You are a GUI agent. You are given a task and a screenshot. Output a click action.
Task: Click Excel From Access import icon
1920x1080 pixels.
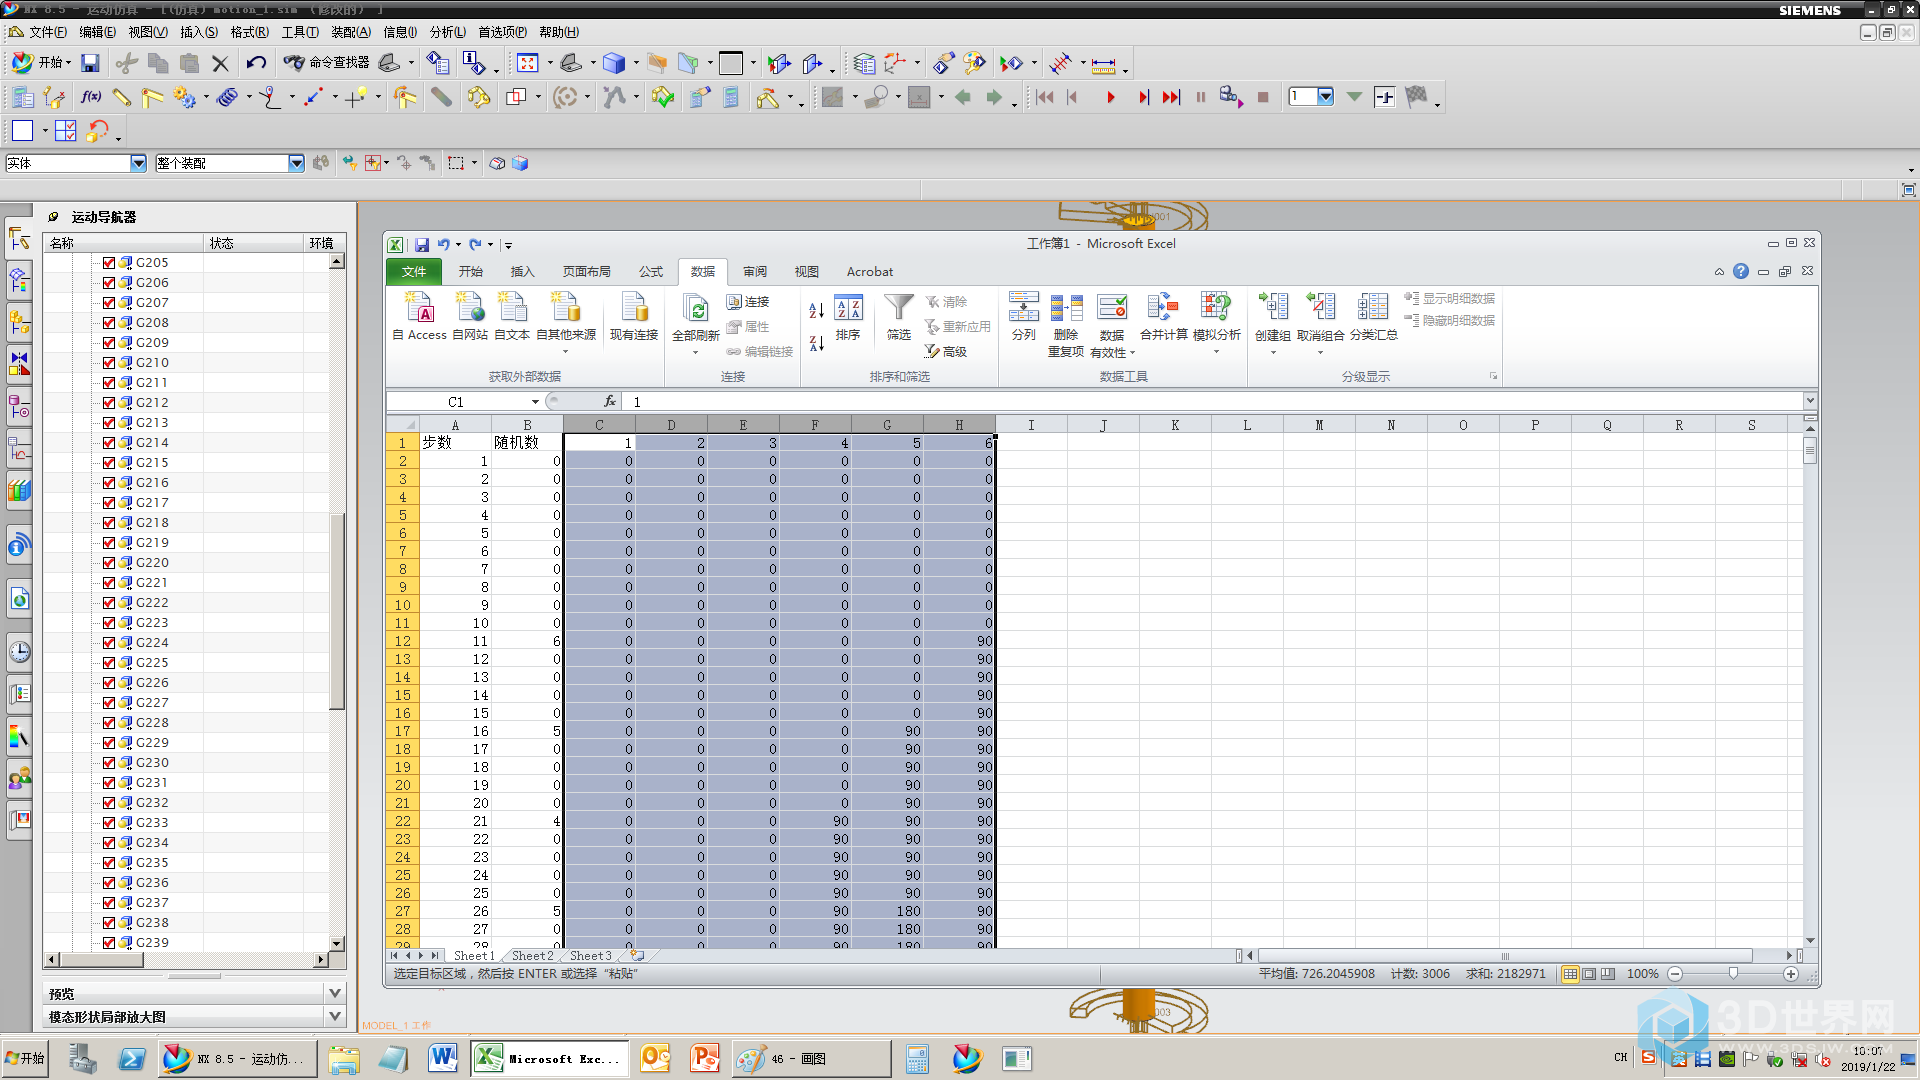[x=420, y=316]
